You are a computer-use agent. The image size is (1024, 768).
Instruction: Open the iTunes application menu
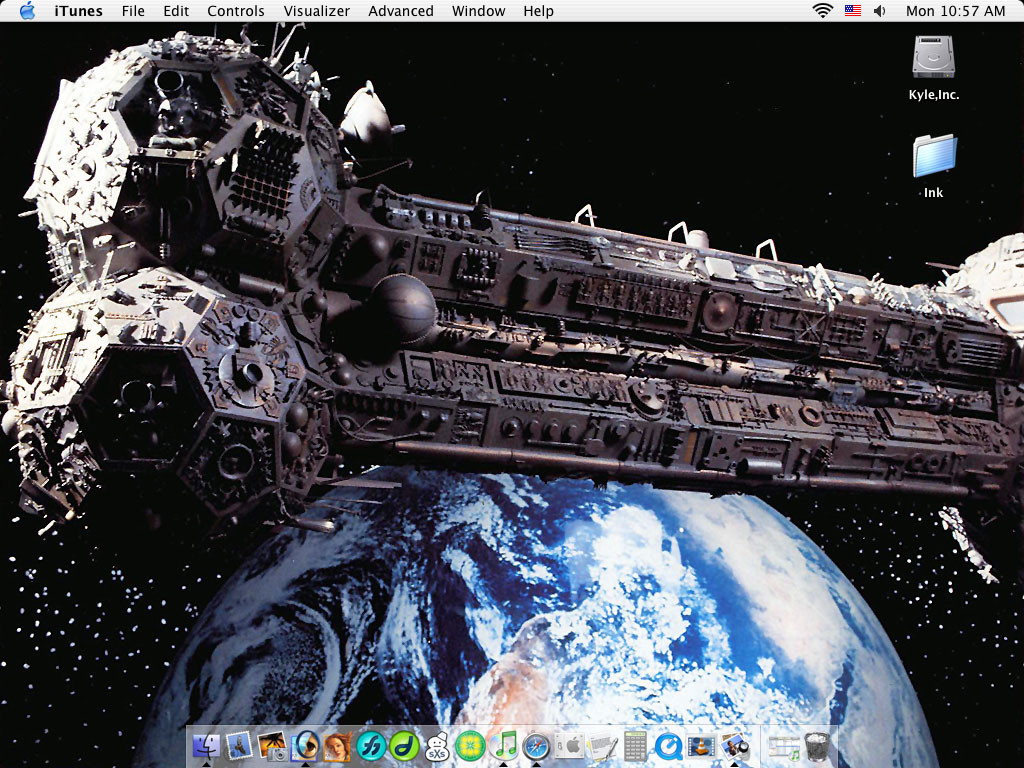click(x=78, y=10)
